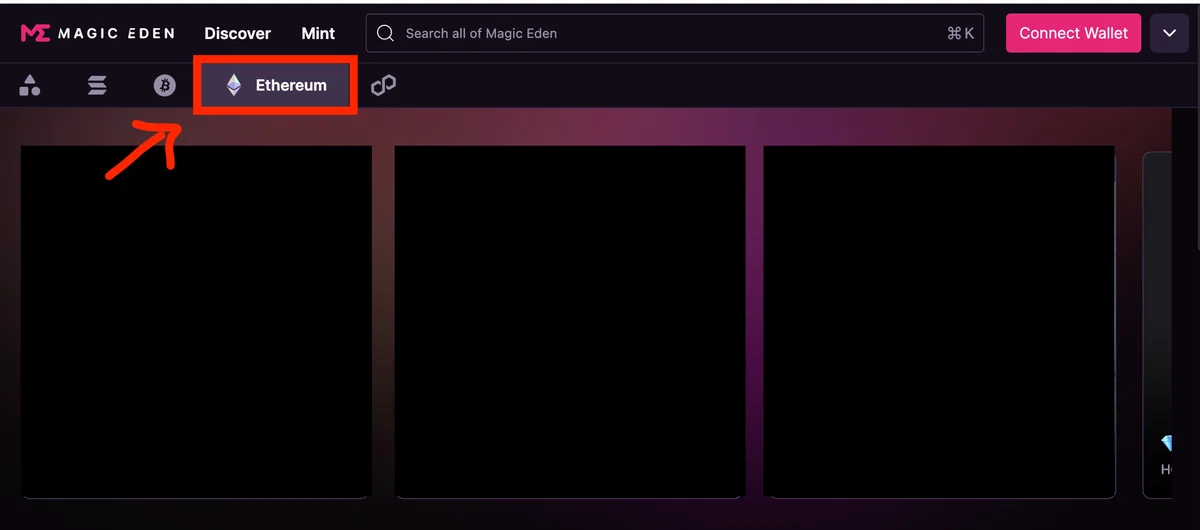Click the magnifier search icon

(385, 33)
